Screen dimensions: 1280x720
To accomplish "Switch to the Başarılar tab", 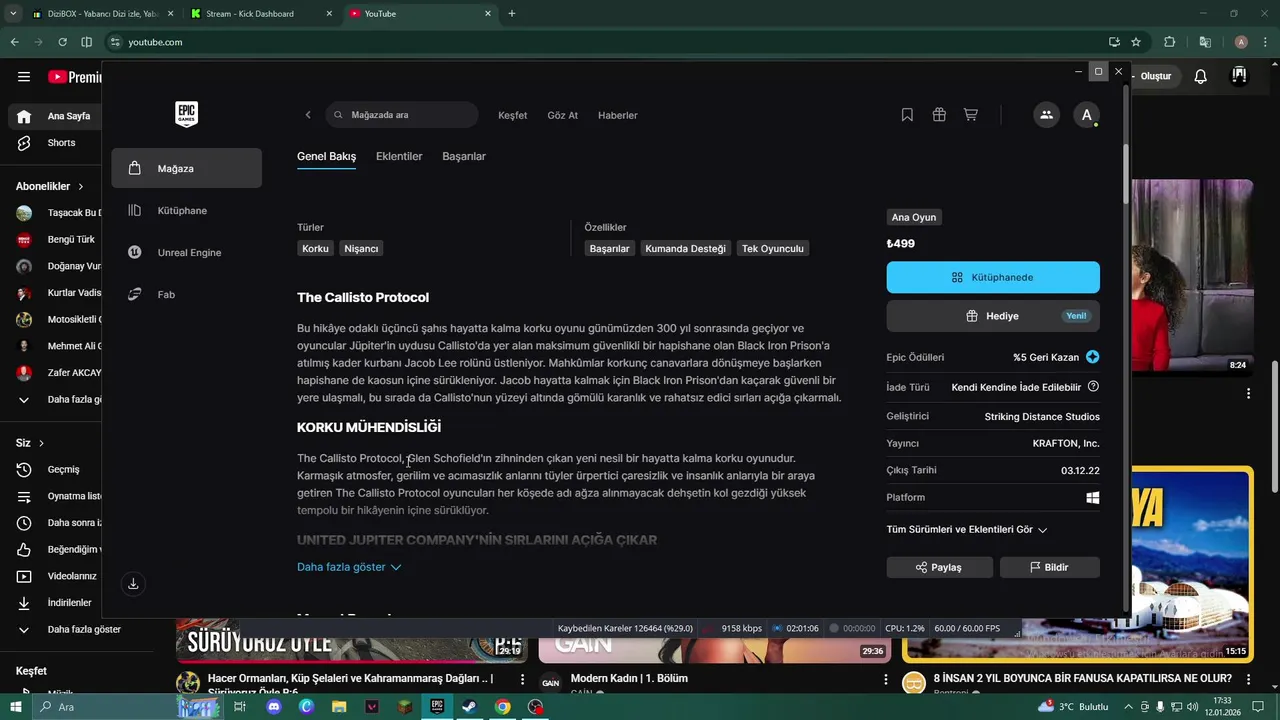I will 464,157.
